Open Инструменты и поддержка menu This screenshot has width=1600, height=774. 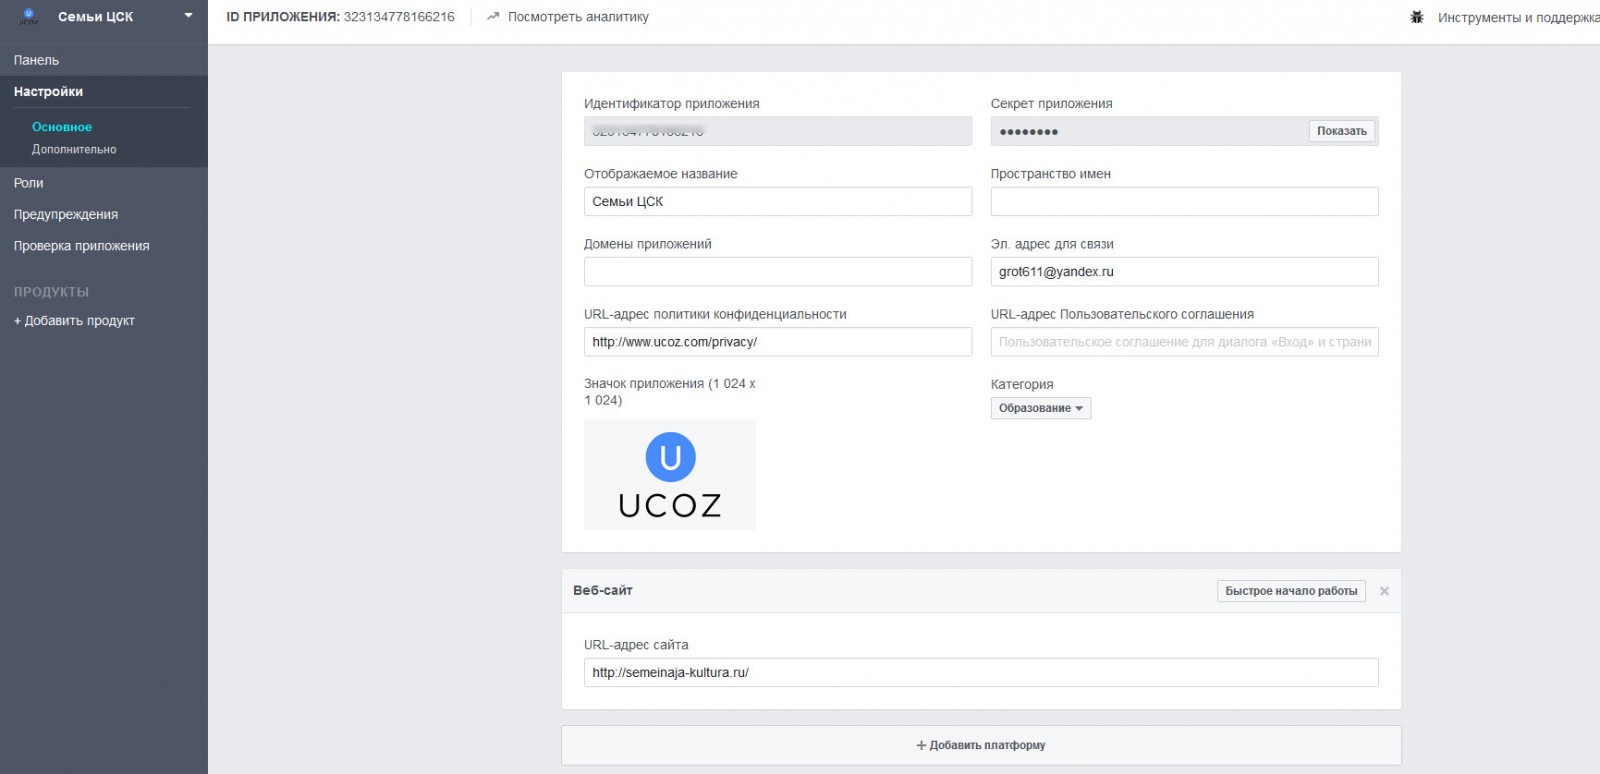(1517, 18)
